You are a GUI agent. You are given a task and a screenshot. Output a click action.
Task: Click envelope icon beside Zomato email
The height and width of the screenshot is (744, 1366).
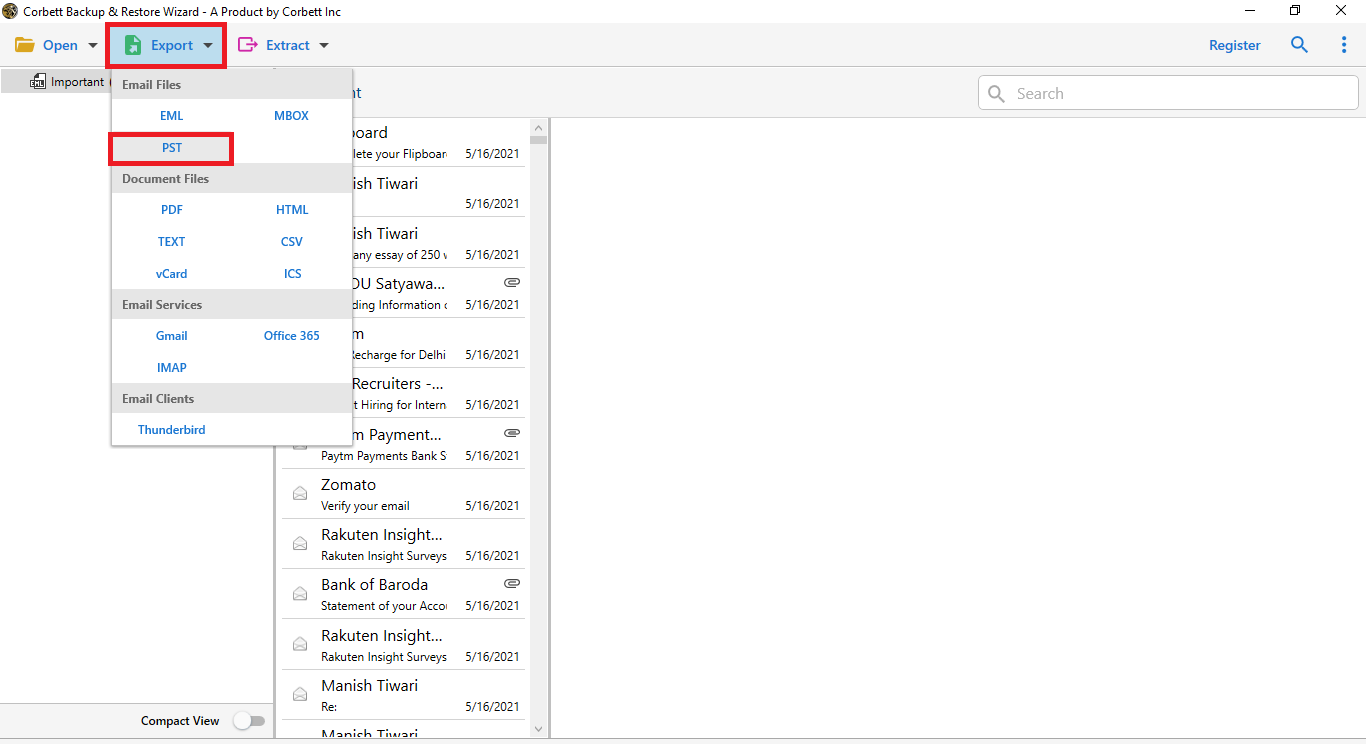pyautogui.click(x=299, y=493)
